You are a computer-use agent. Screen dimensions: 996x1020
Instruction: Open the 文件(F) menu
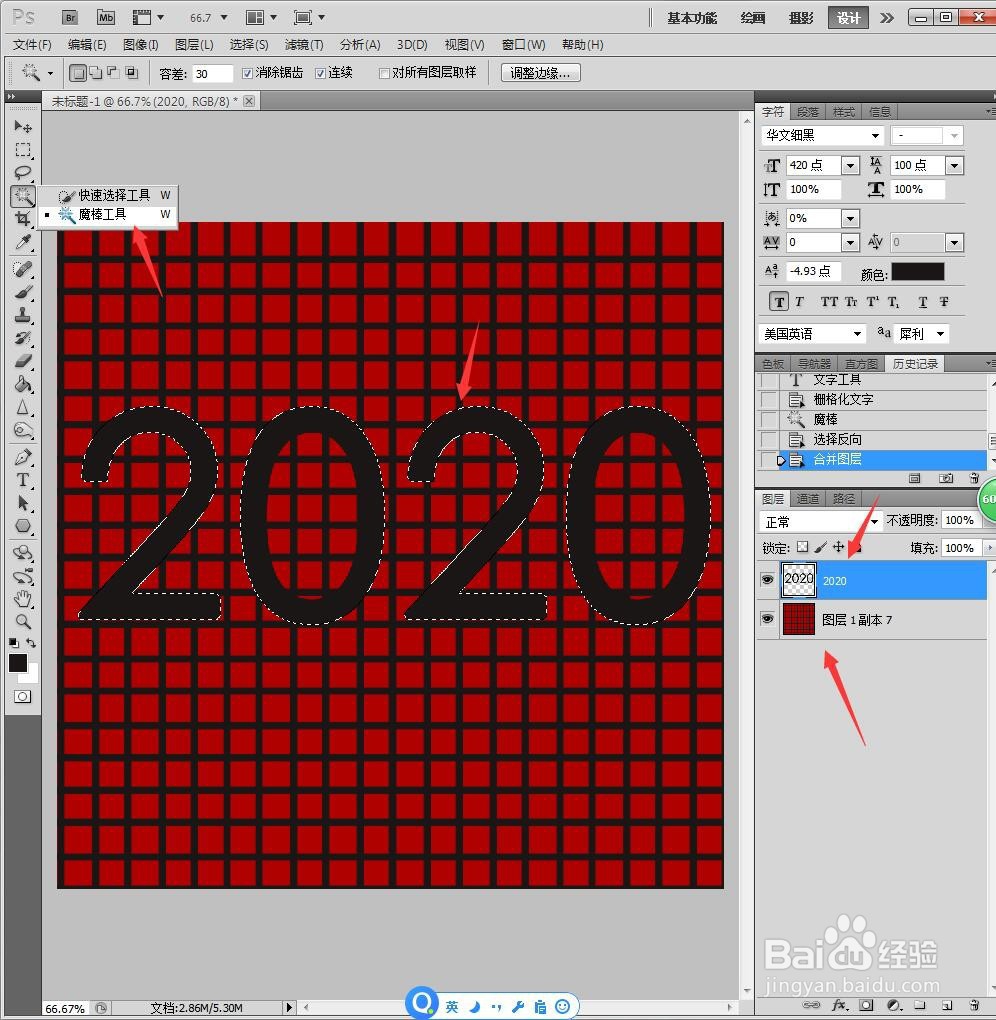pyautogui.click(x=32, y=45)
